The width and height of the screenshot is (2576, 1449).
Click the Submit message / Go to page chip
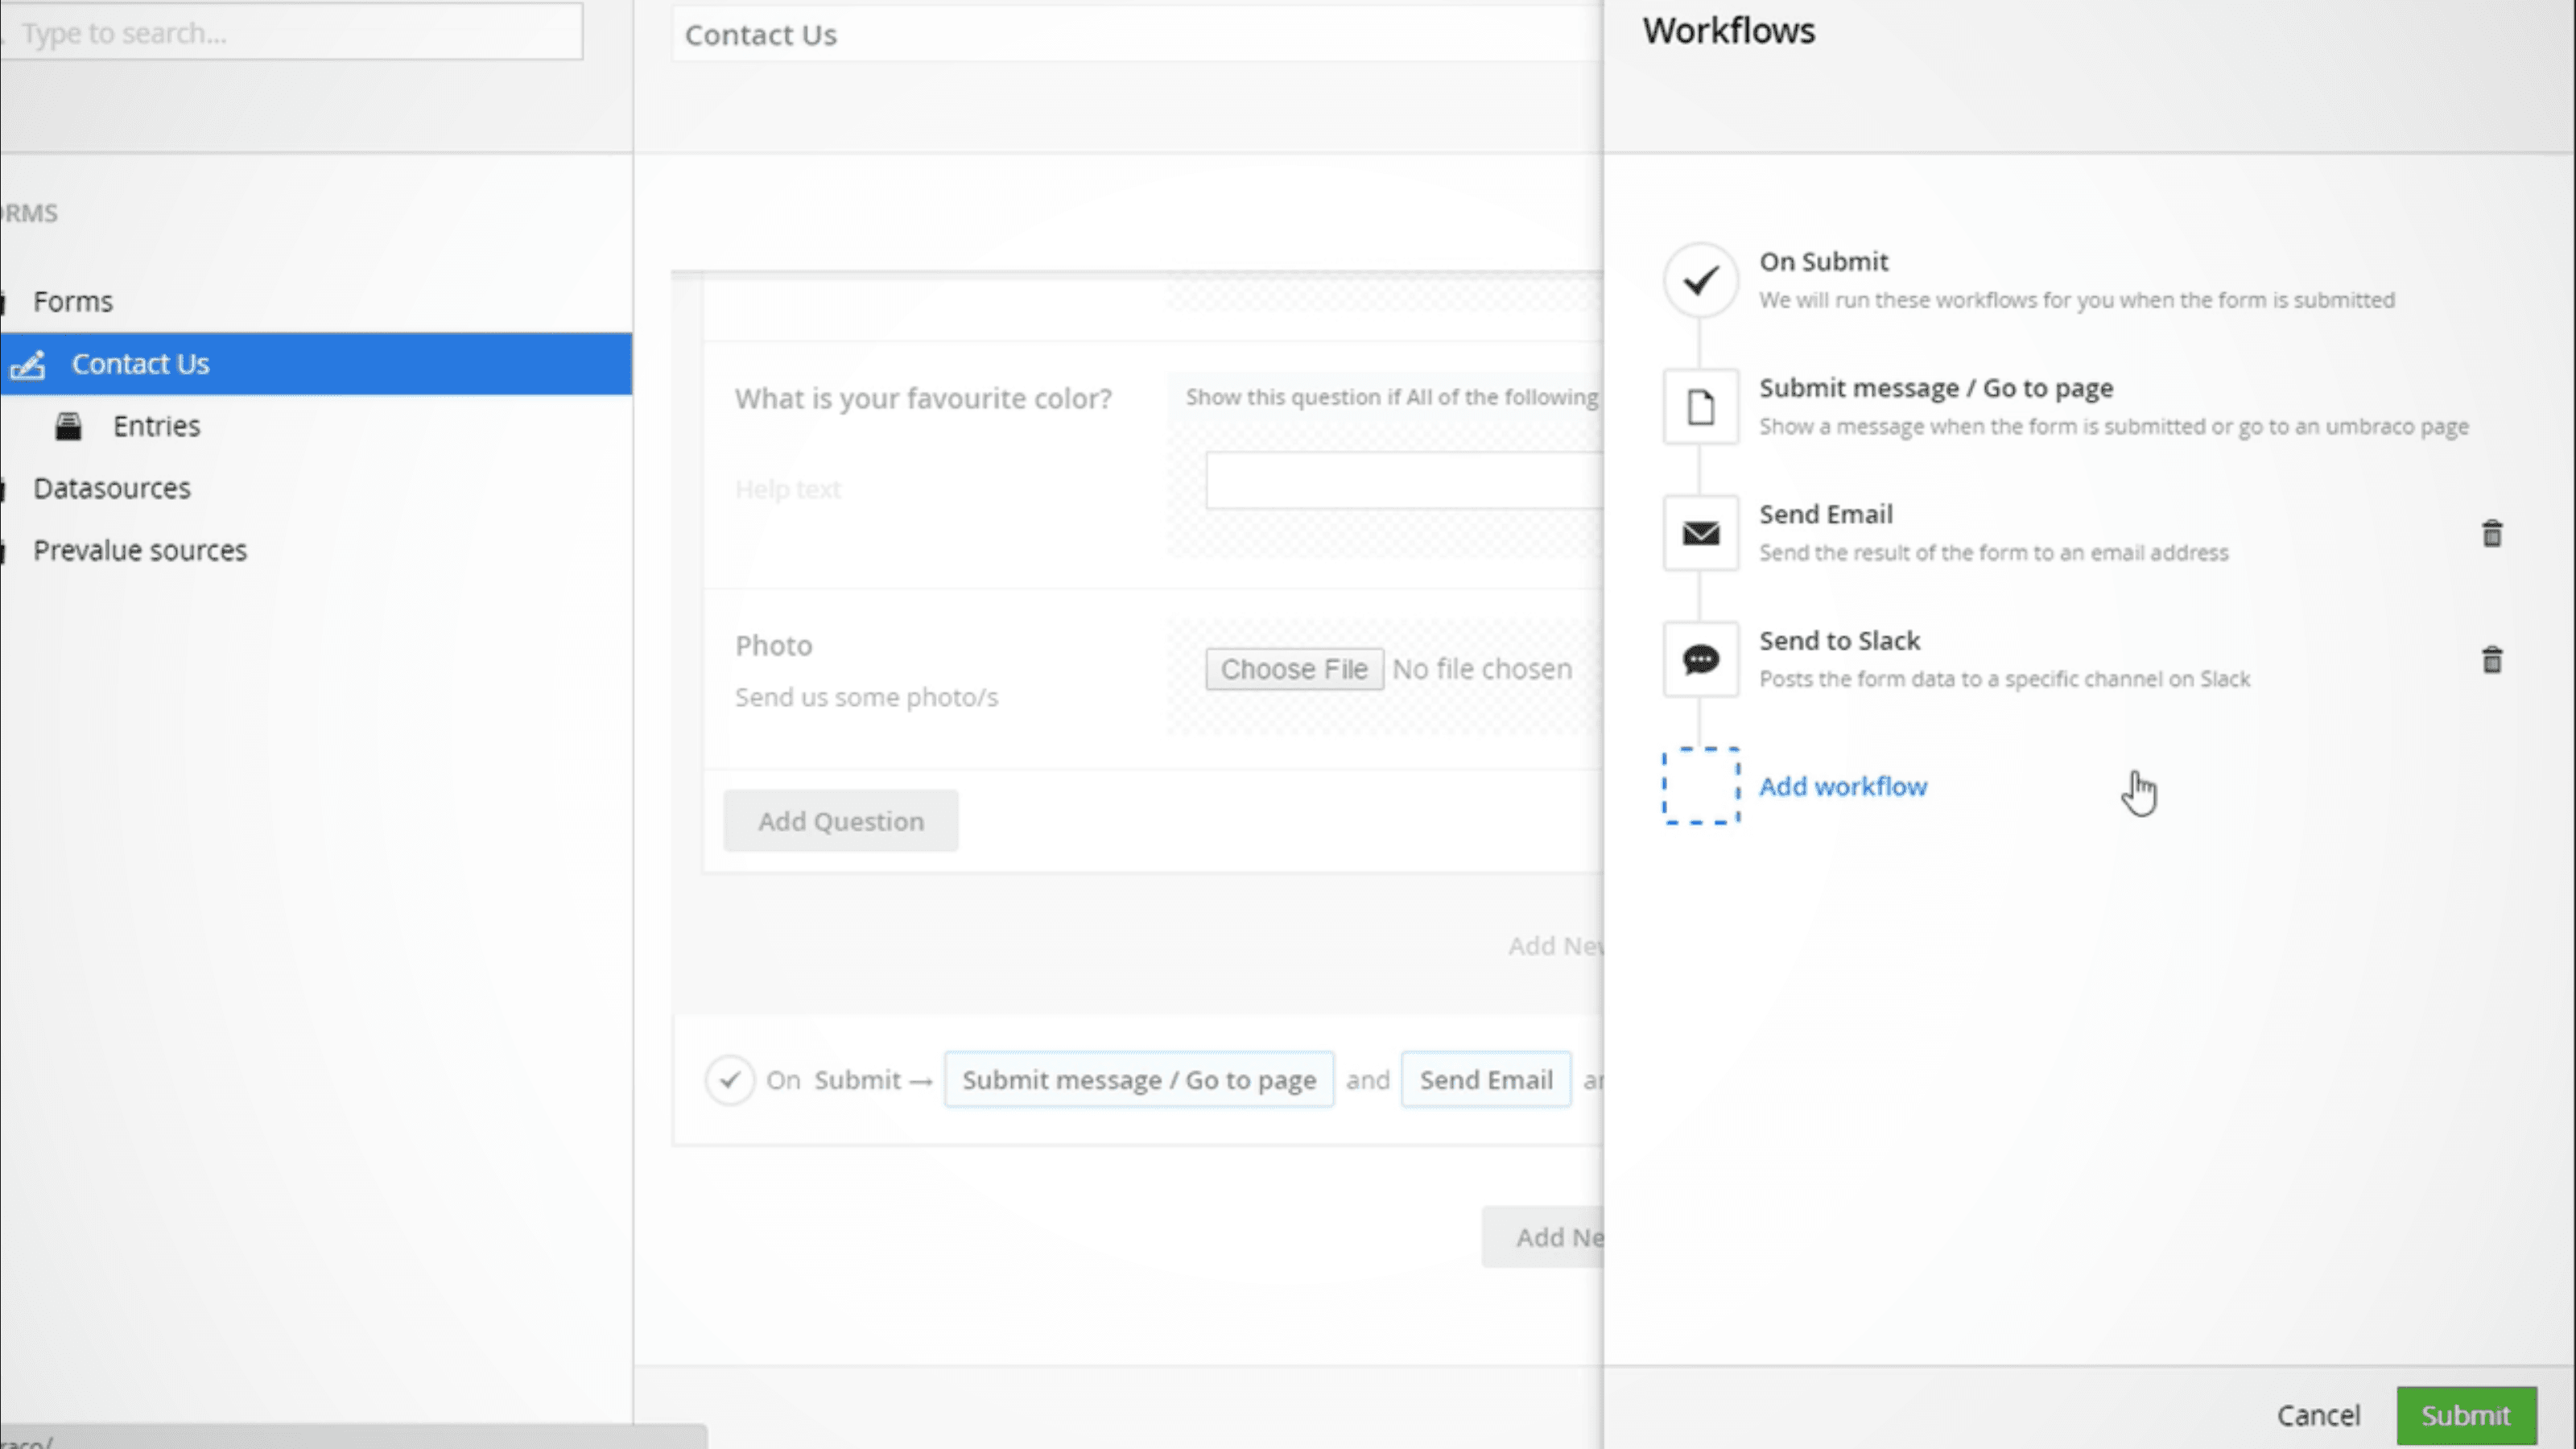[x=1139, y=1080]
